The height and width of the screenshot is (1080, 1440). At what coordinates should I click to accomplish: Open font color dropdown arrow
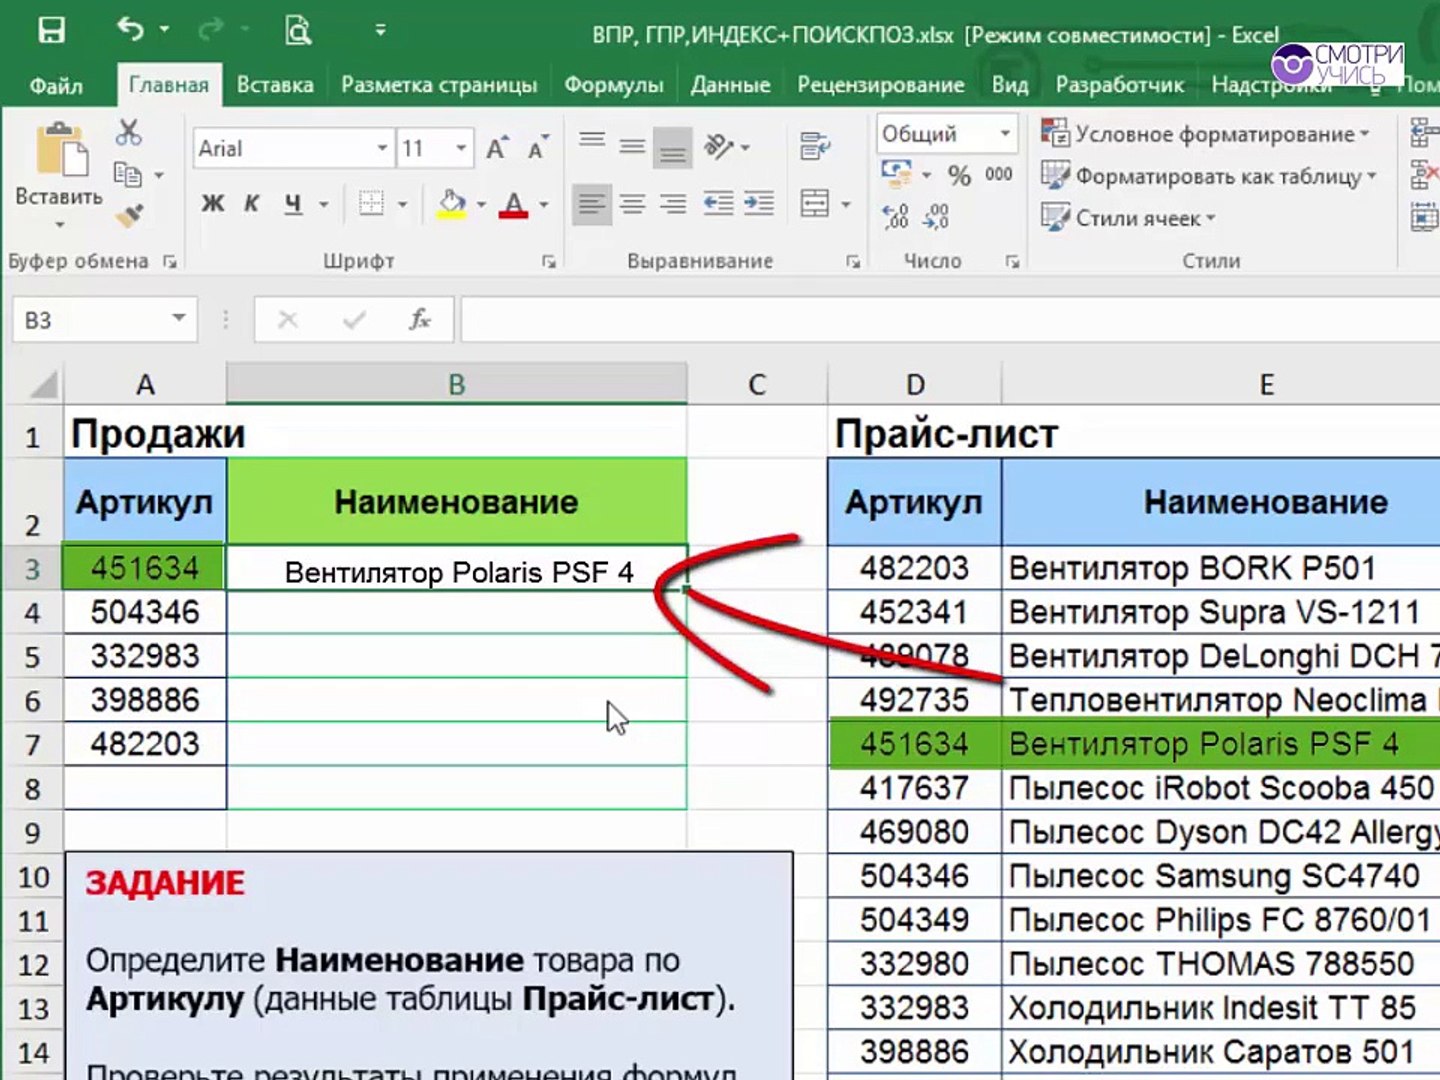tap(544, 204)
